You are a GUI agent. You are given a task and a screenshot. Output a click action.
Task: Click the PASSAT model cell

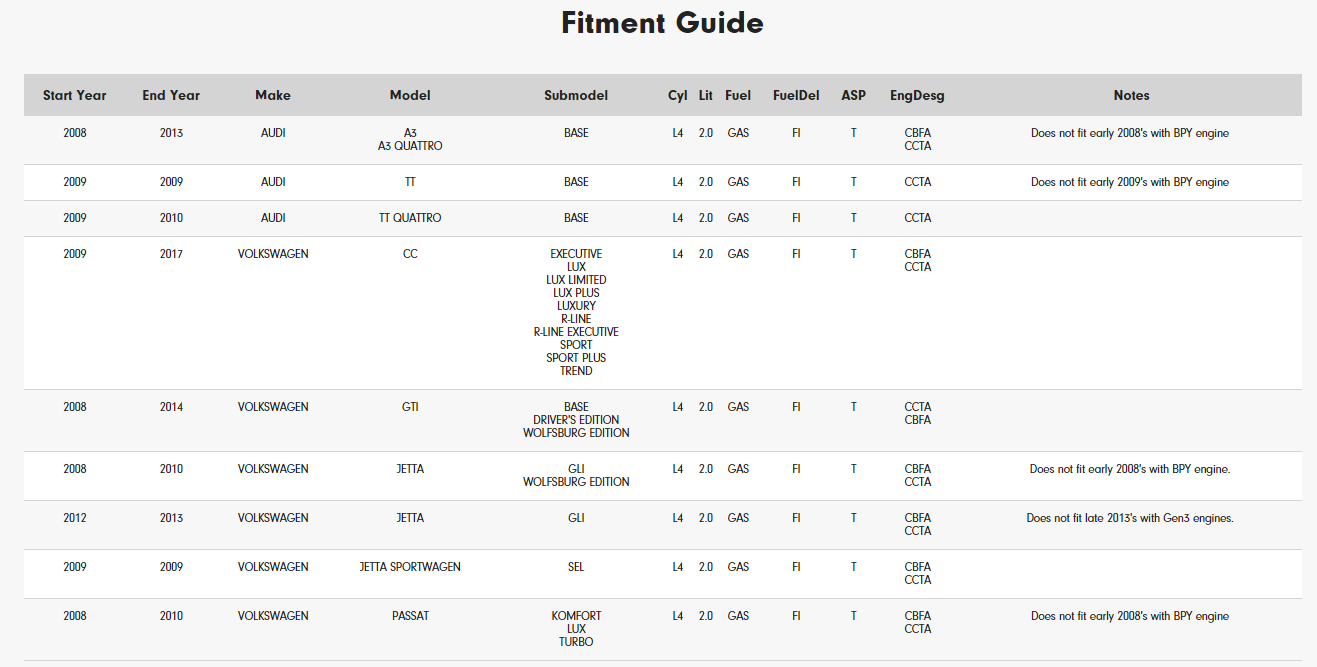[x=410, y=616]
